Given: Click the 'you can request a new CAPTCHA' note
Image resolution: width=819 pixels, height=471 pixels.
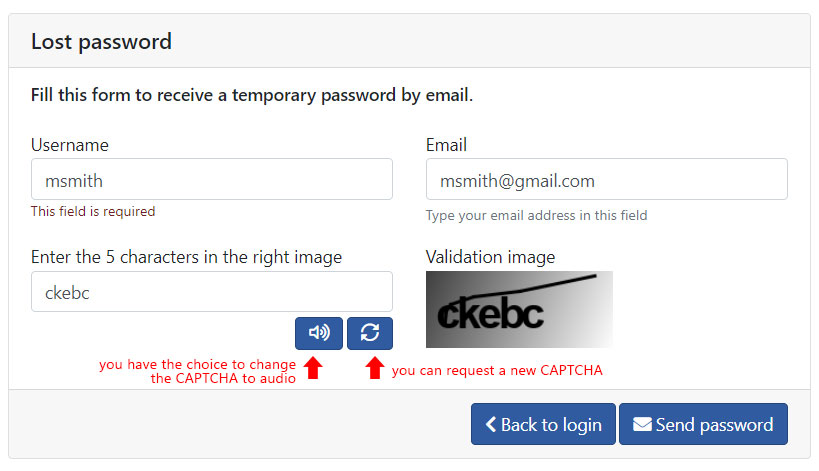Looking at the screenshot, I should [497, 370].
